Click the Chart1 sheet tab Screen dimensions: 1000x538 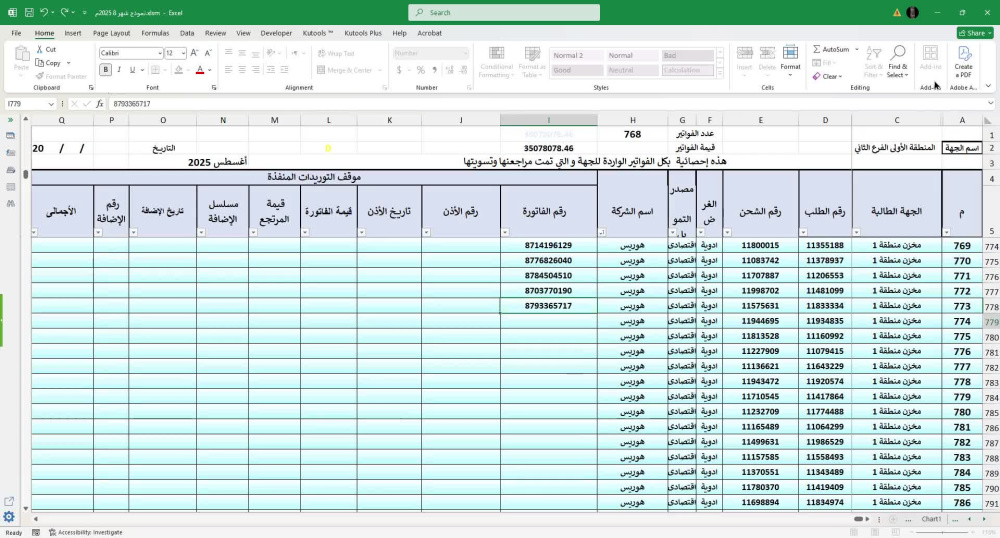931,519
